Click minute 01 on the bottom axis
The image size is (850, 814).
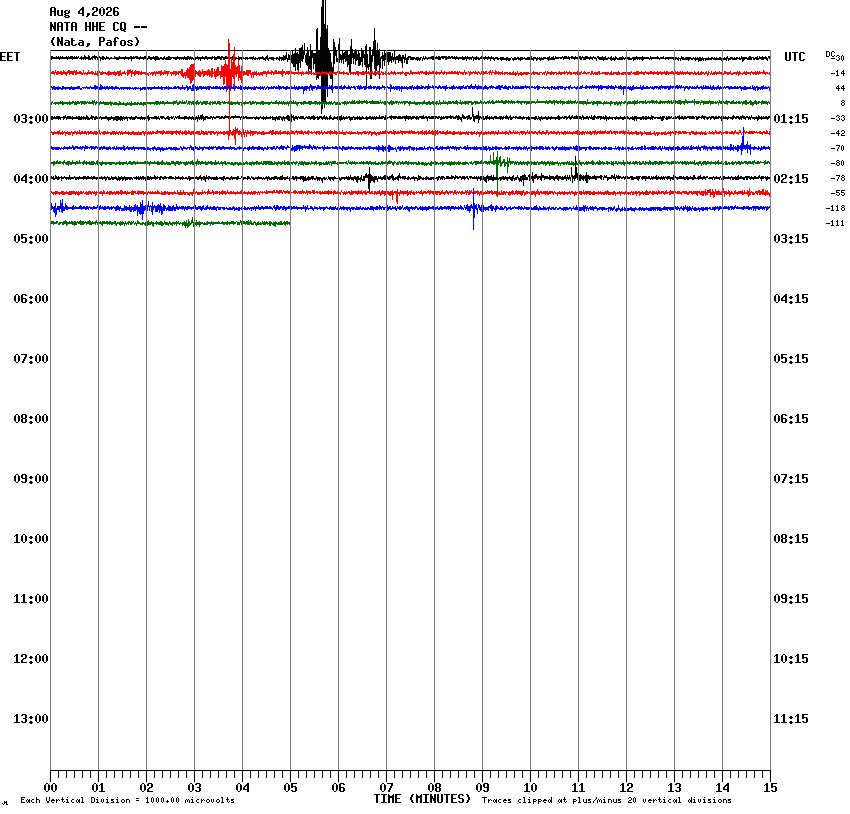point(98,788)
